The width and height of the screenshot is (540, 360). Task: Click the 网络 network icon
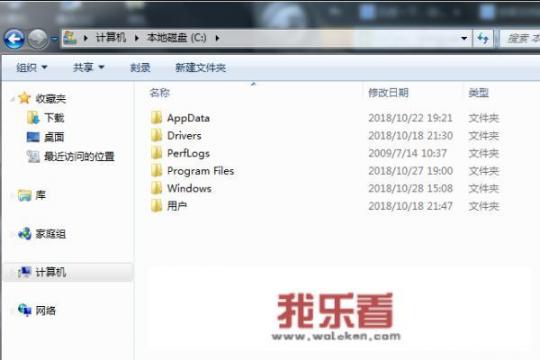[x=25, y=310]
